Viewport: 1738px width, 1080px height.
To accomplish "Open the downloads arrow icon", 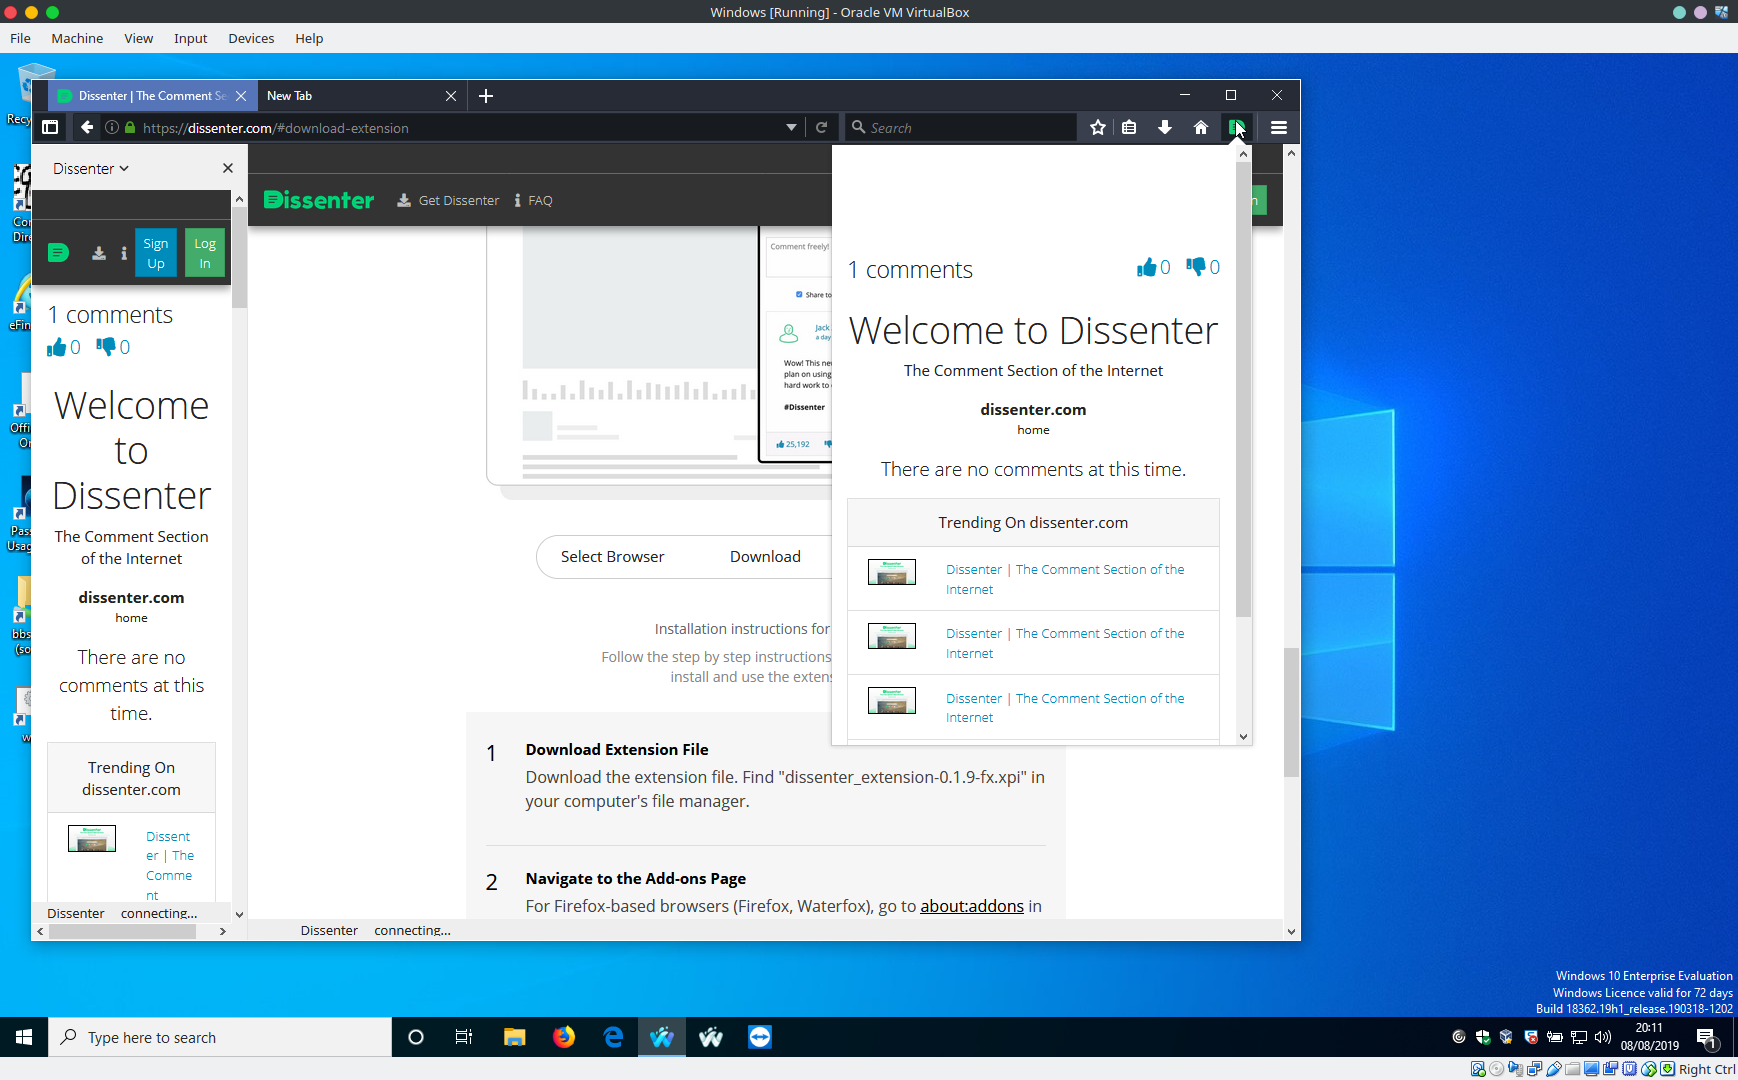I will 1165,127.
